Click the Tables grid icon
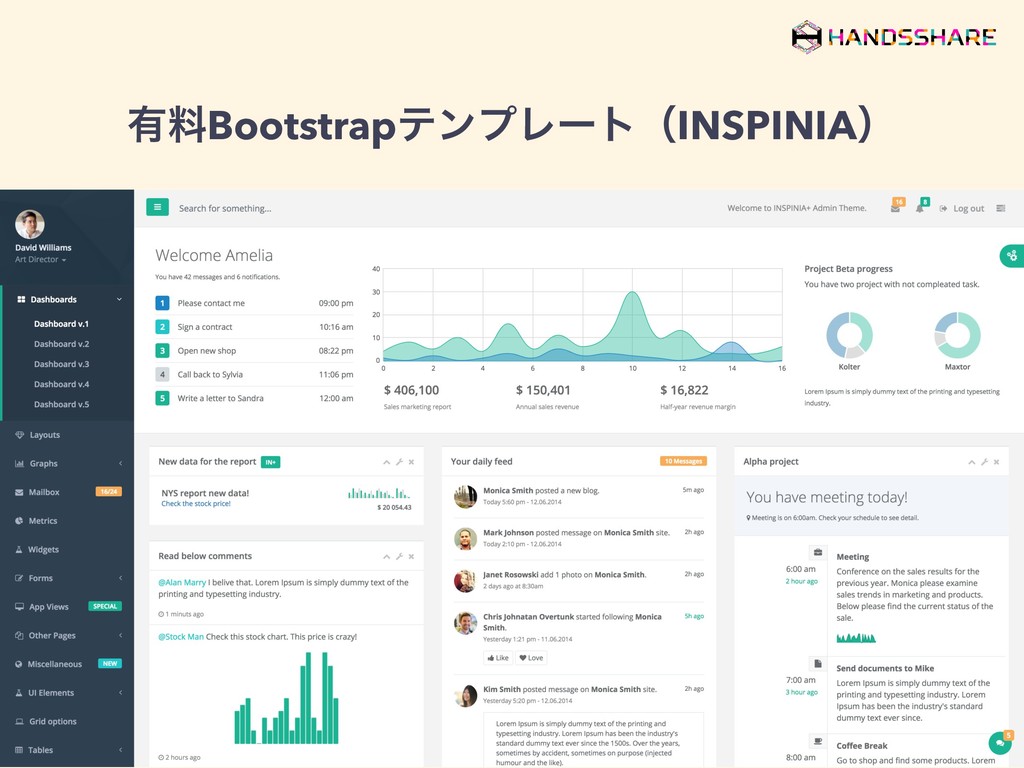This screenshot has width=1024, height=768. point(19,750)
